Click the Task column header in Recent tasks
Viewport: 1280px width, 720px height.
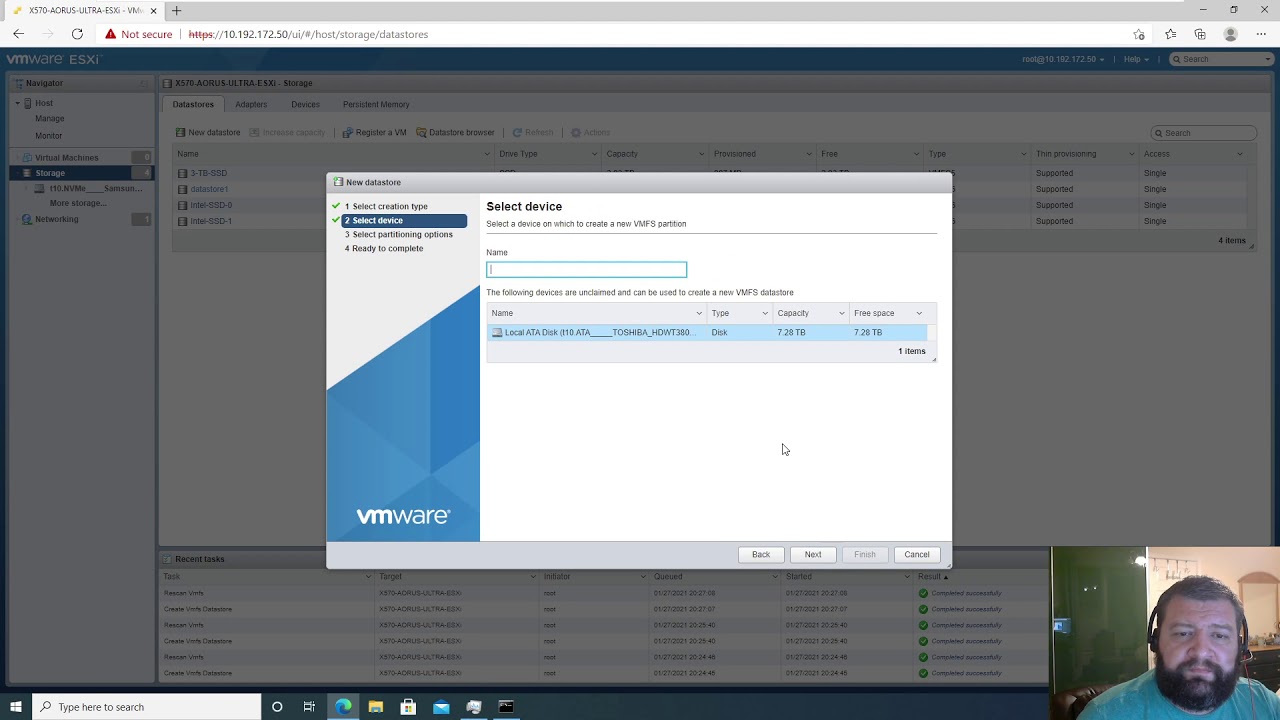[x=172, y=576]
